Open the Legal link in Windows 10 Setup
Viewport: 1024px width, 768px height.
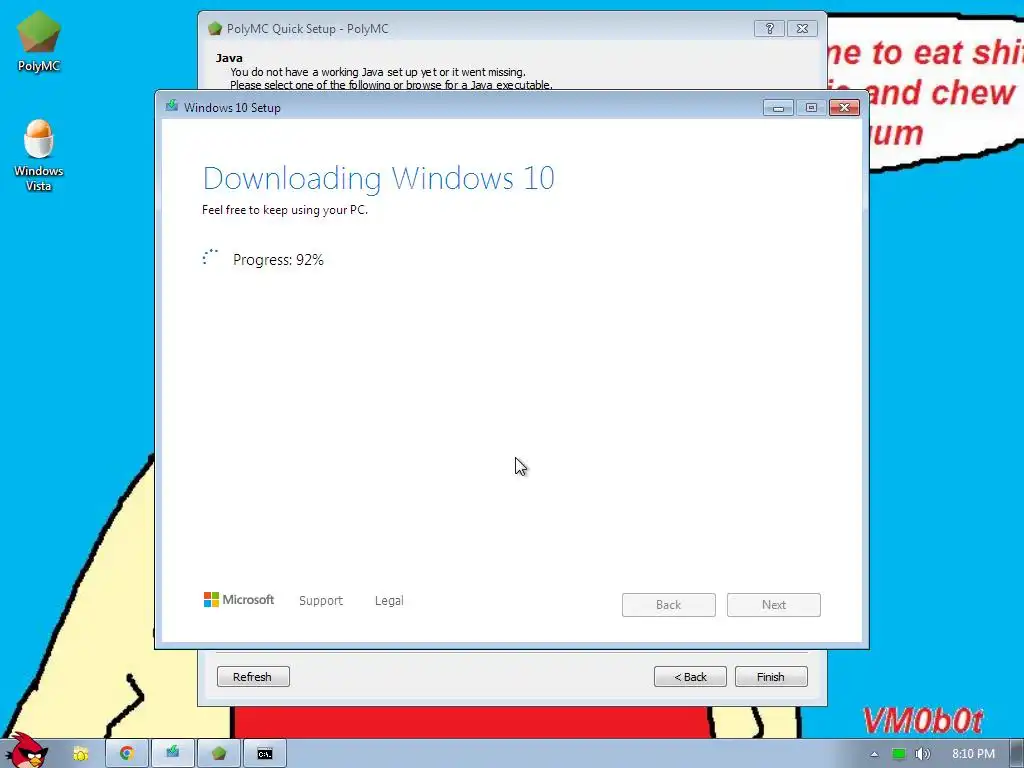(389, 601)
